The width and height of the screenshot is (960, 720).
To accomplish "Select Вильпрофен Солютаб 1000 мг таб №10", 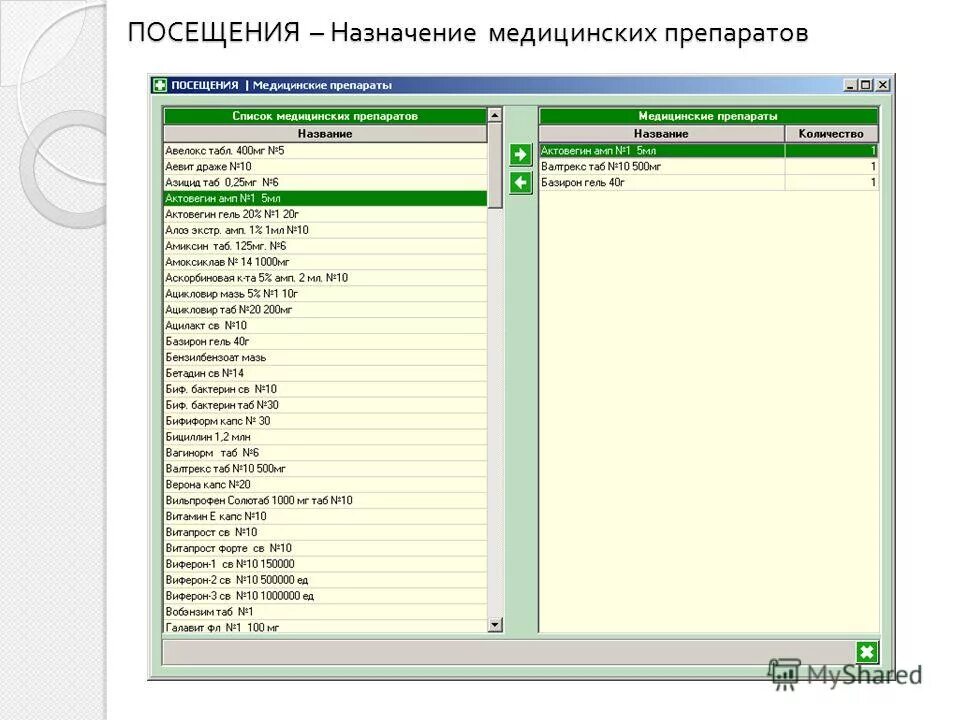I will 325,501.
